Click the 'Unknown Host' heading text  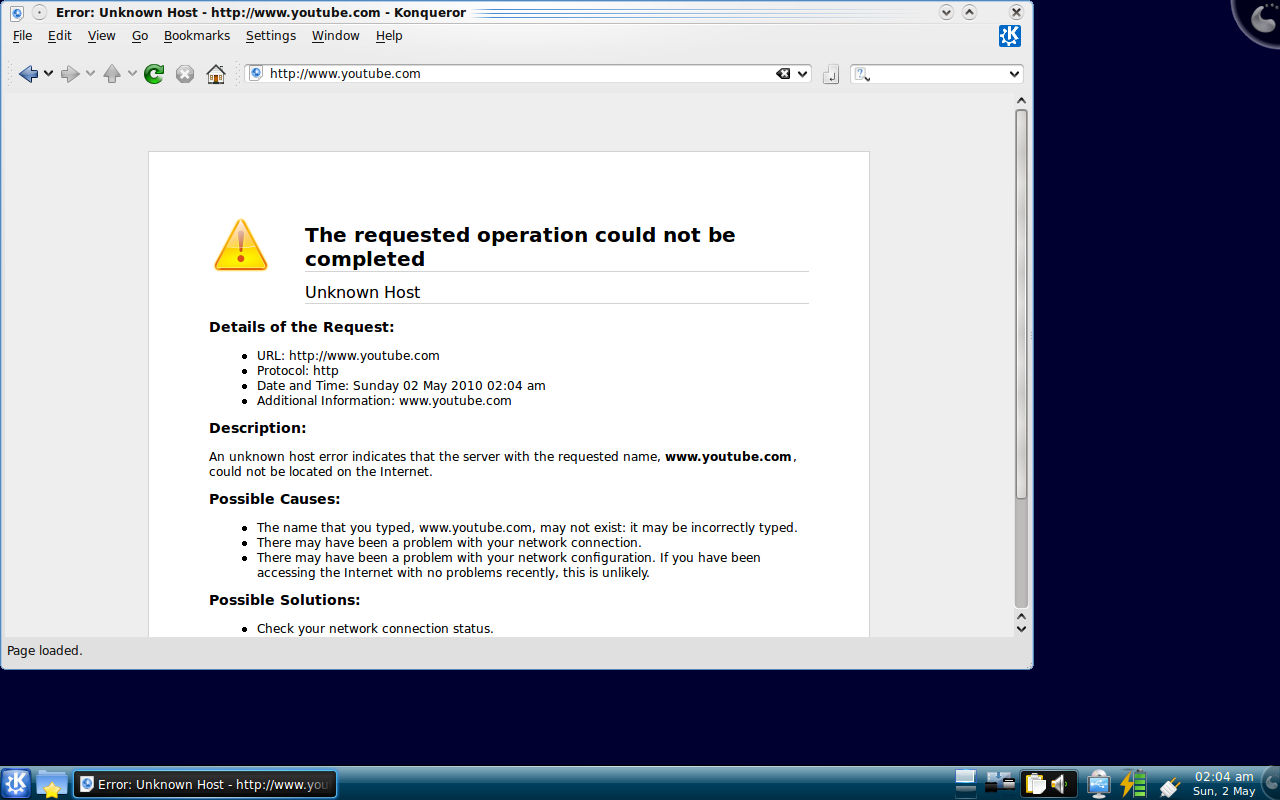pyautogui.click(x=362, y=292)
